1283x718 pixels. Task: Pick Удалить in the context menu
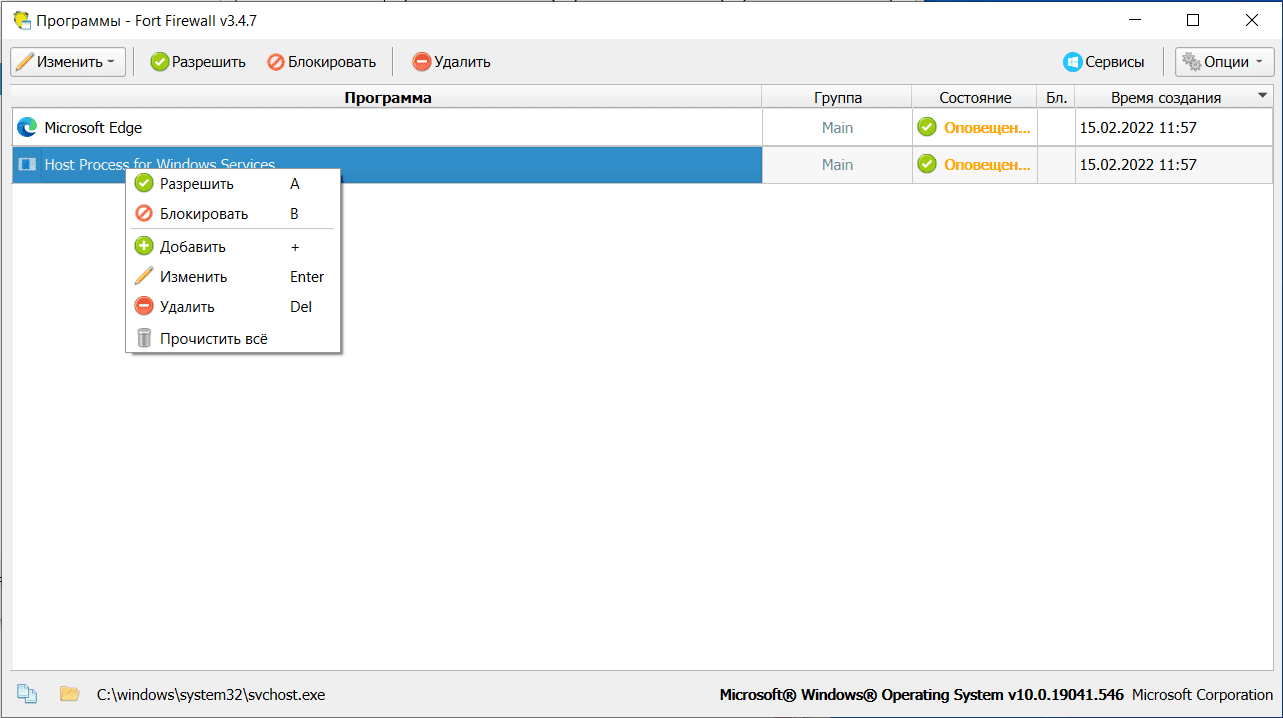(187, 307)
